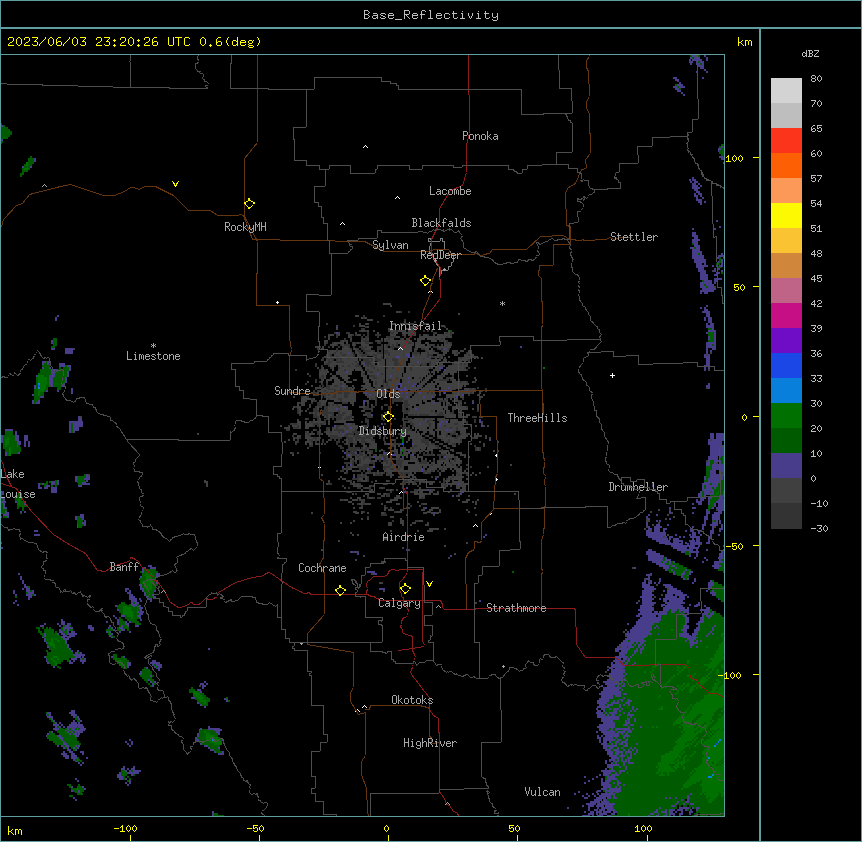Click the white asterisk above Limestone
Screen dimensions: 862x842
click(x=153, y=346)
